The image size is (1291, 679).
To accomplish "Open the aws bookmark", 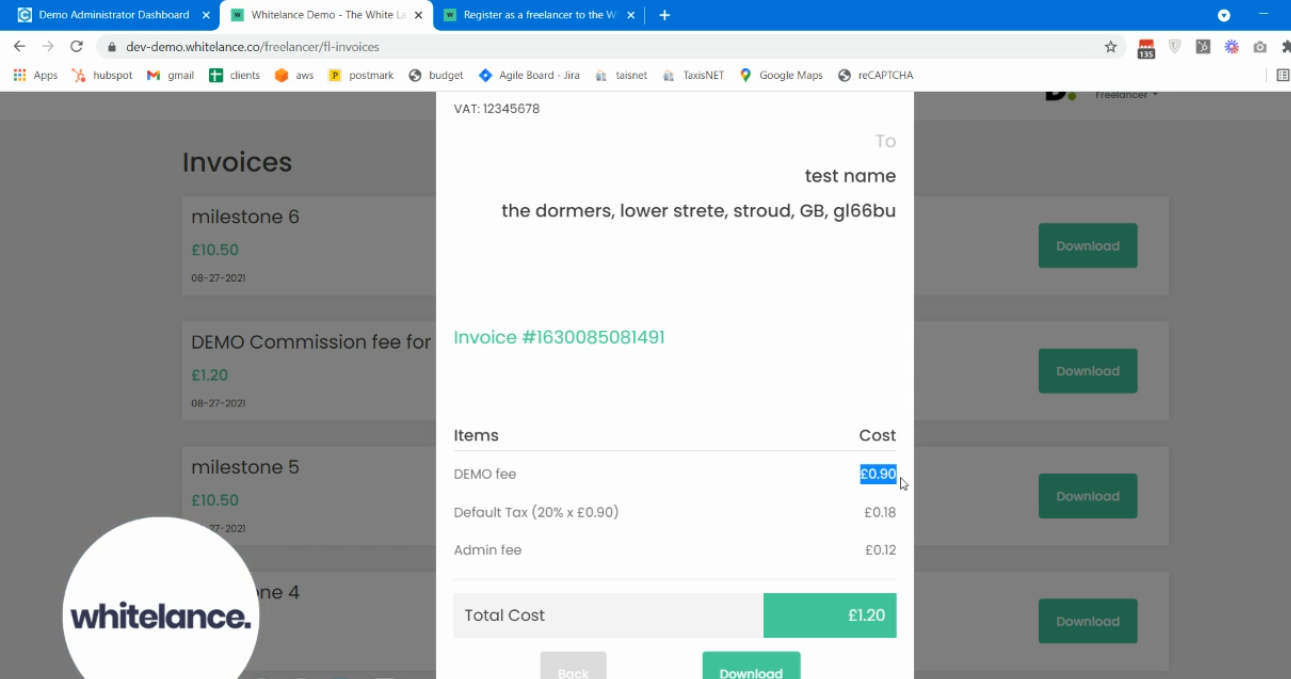I will tap(294, 75).
